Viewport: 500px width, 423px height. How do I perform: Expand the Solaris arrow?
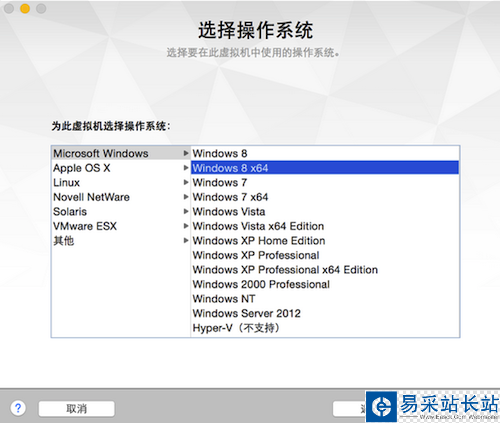coord(186,211)
